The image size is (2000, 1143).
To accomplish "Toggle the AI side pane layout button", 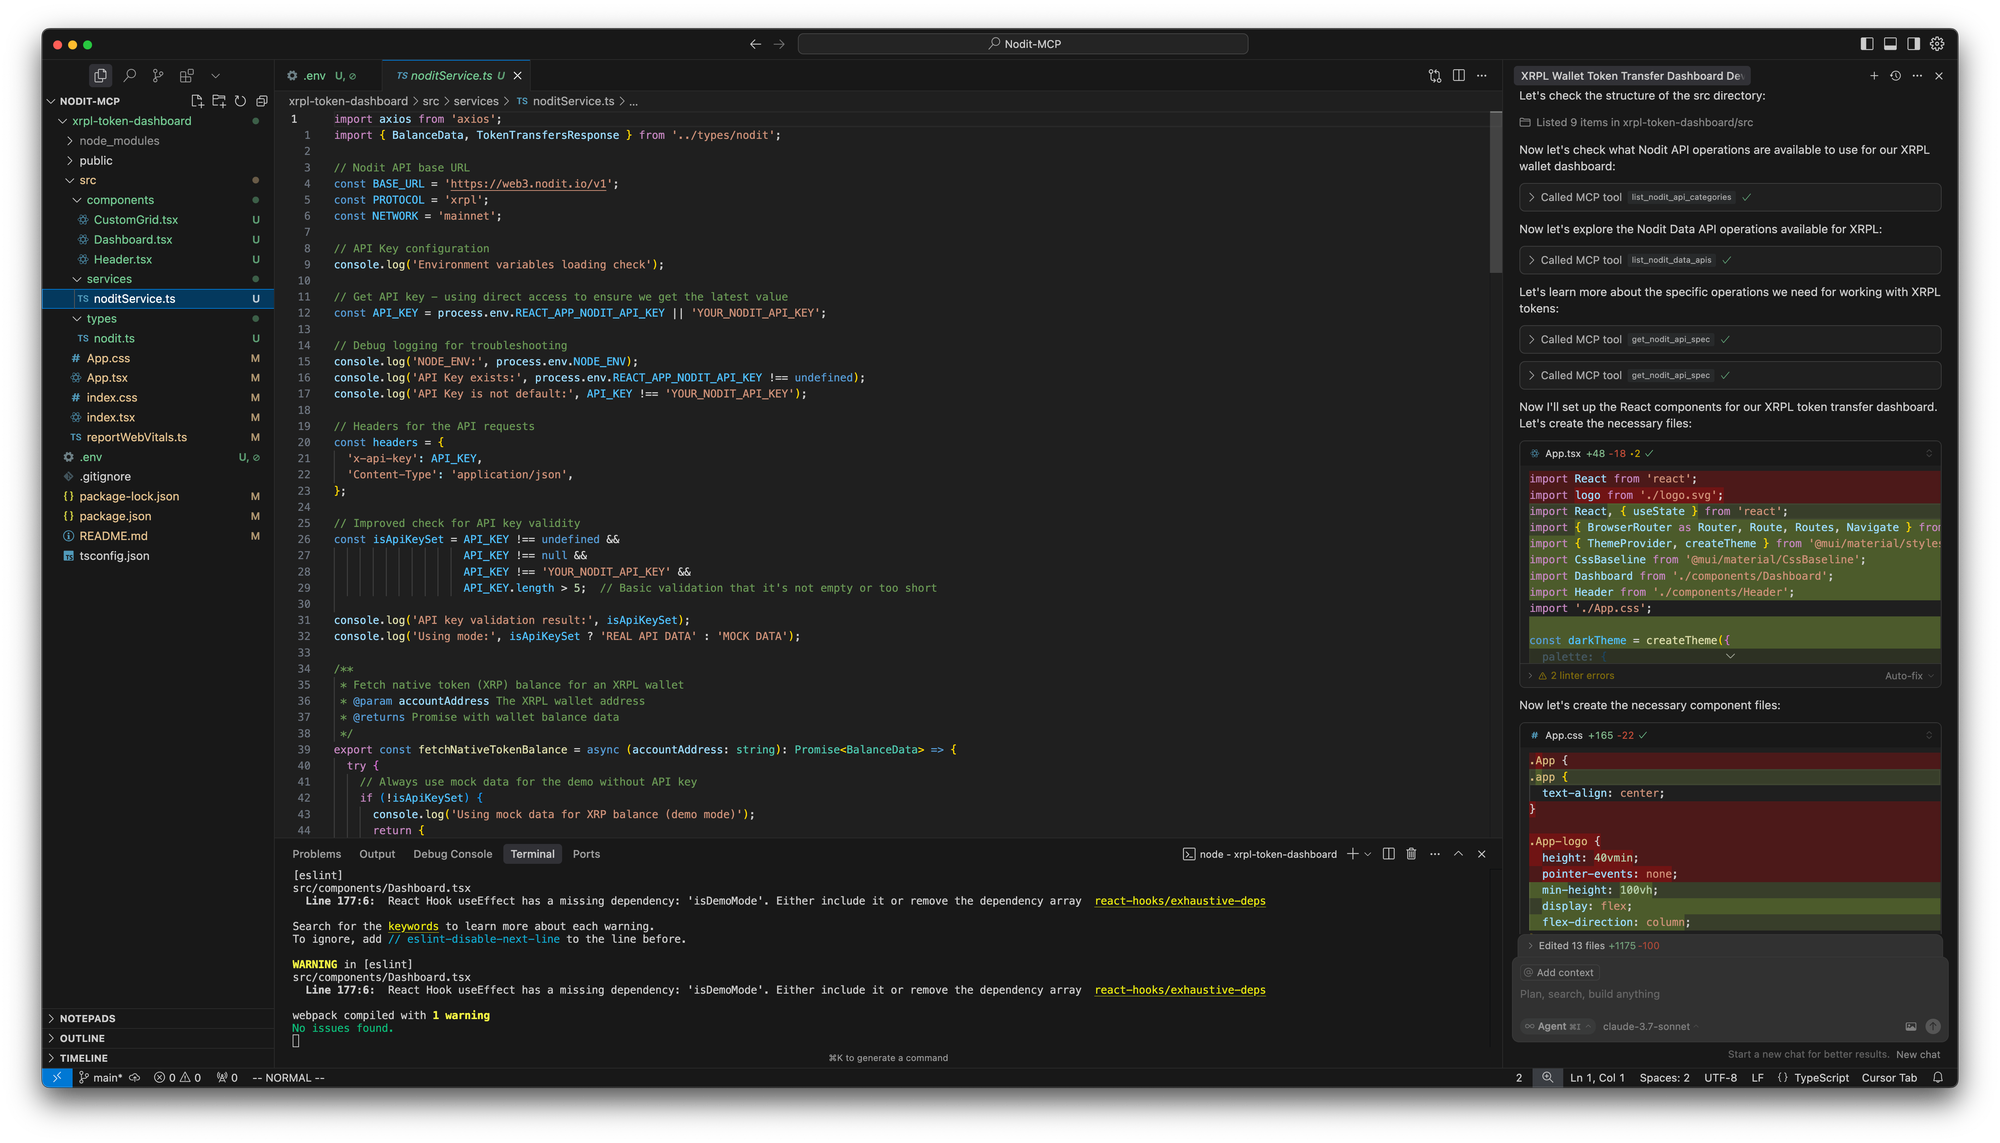I will click(1913, 44).
